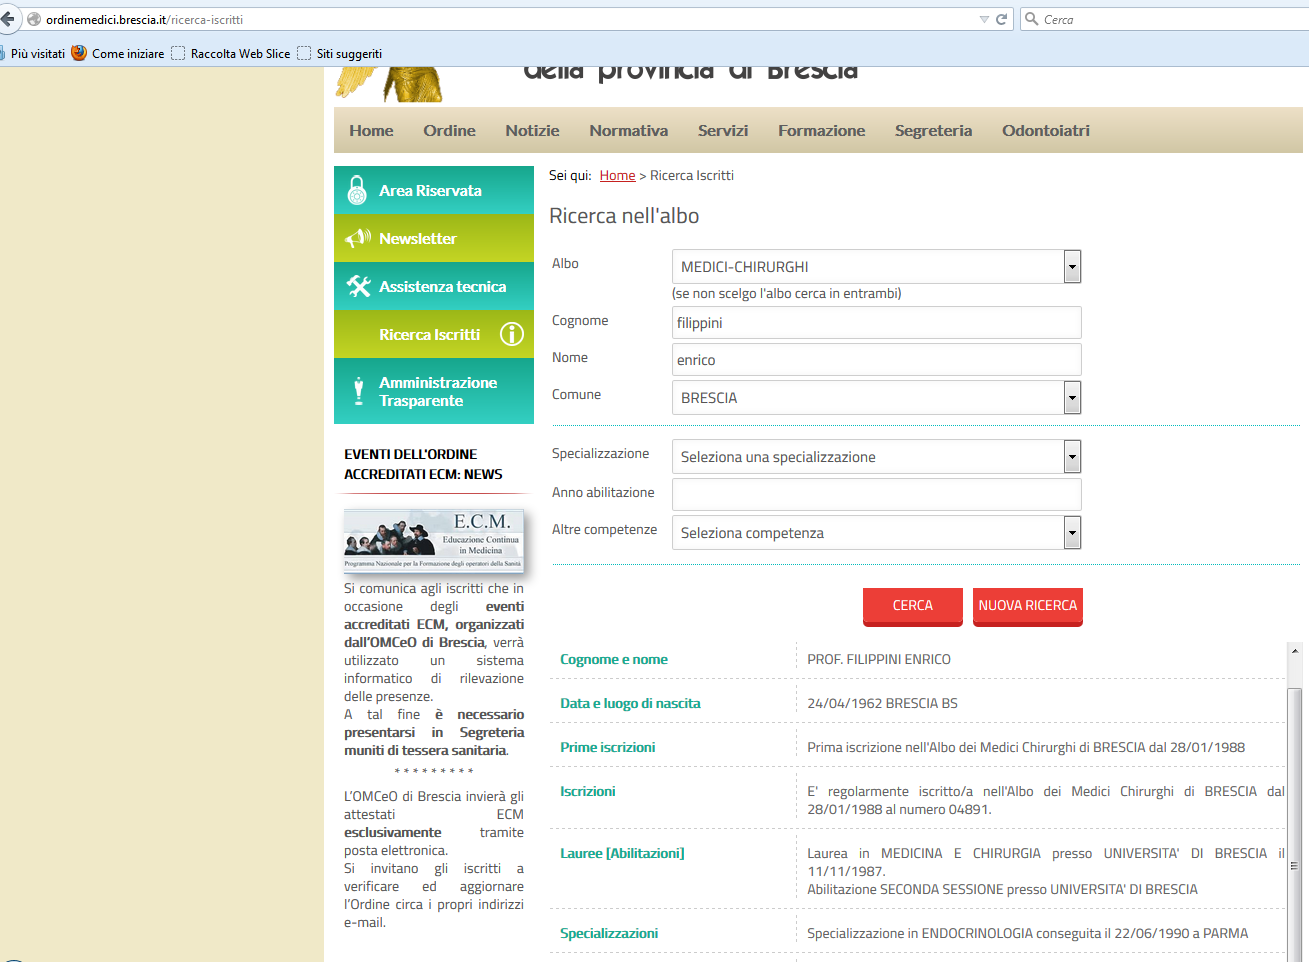
Task: Click the Lauree [Abilitazioni] label
Action: click(622, 853)
